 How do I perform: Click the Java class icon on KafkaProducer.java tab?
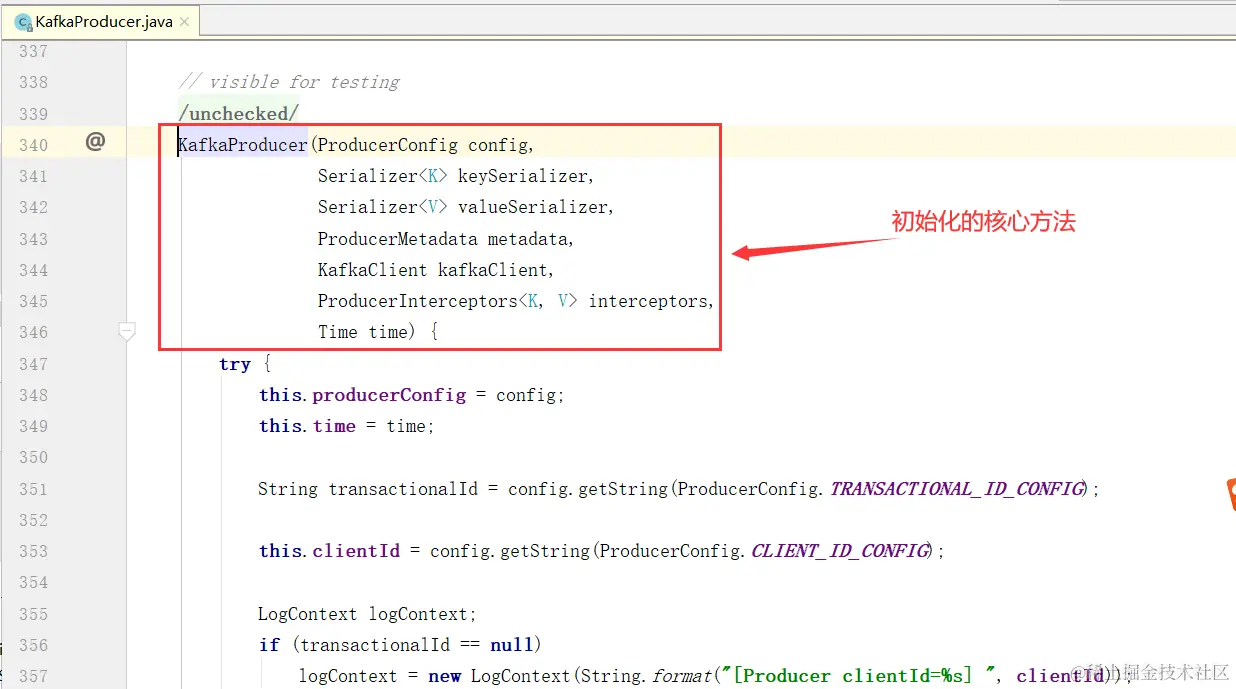[x=23, y=21]
